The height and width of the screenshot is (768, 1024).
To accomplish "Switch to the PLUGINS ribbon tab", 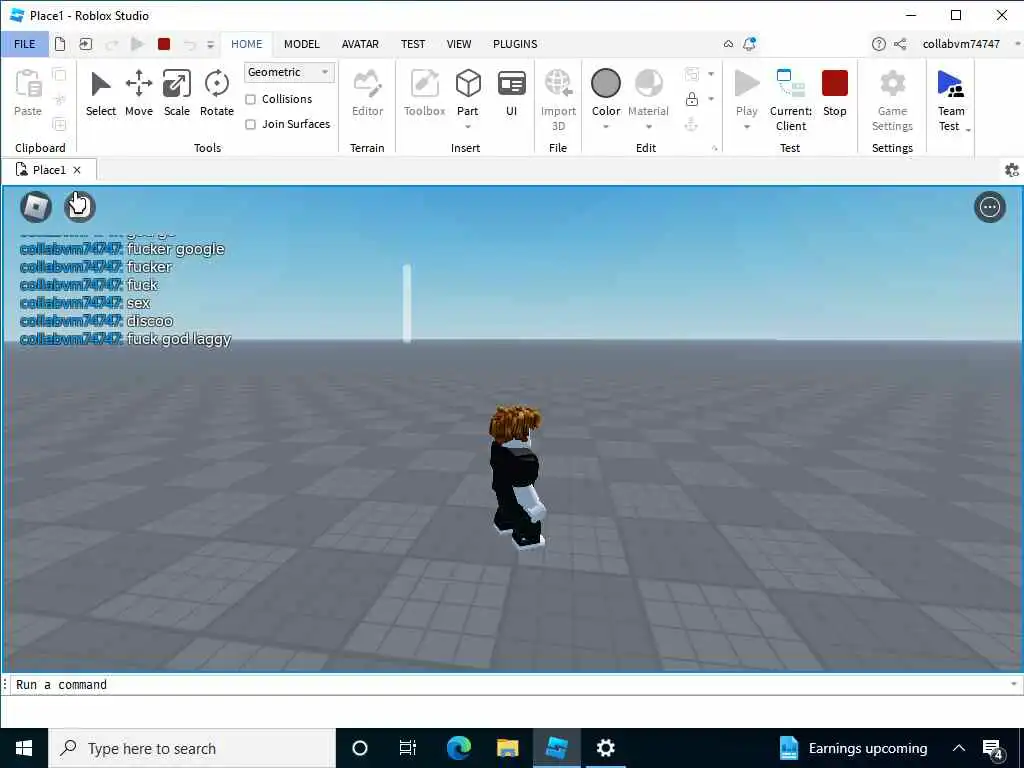I will (x=515, y=44).
